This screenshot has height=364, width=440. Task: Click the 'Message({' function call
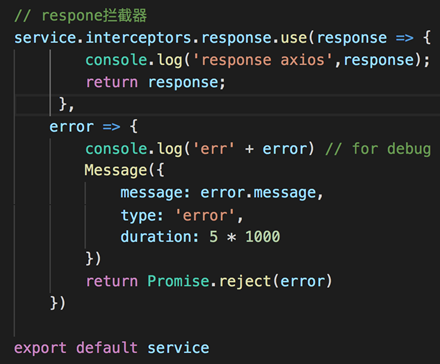tap(124, 170)
